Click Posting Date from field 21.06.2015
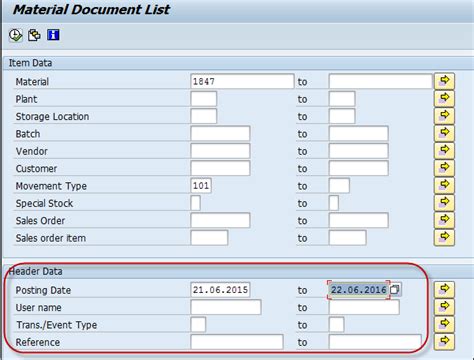 coord(220,290)
